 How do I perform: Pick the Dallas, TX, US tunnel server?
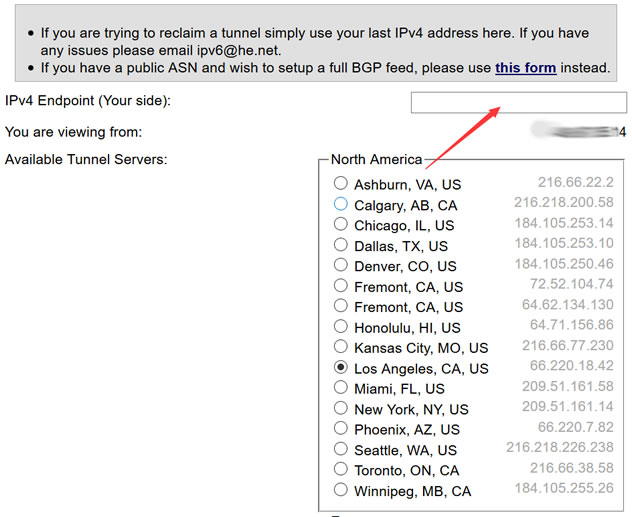point(341,244)
